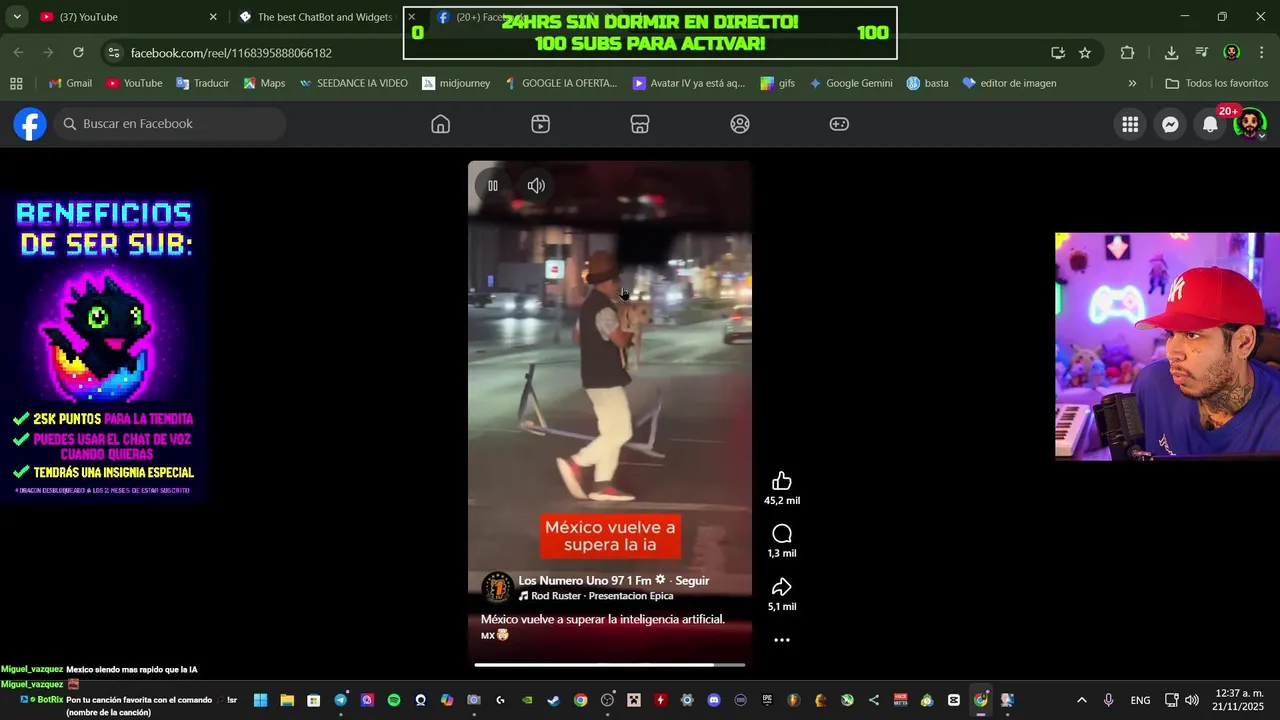Open the Chrome apps grid in bookmarks bar
This screenshot has width=1280, height=720.
[16, 83]
